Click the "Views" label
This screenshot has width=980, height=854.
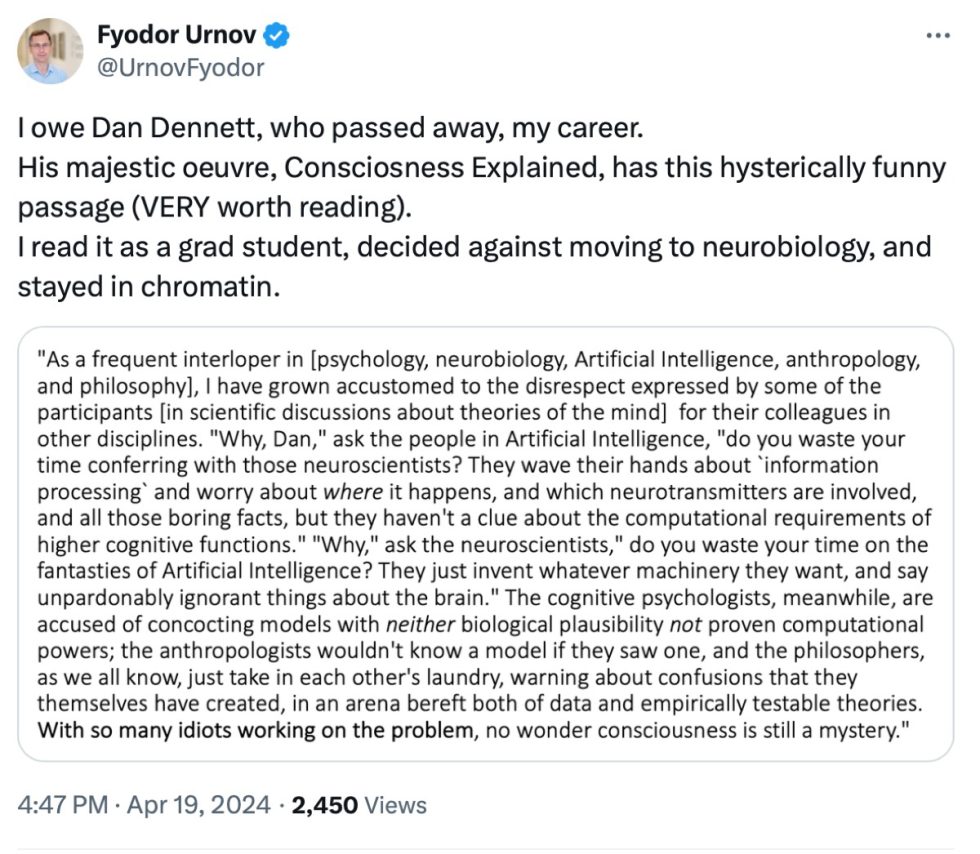click(x=395, y=804)
